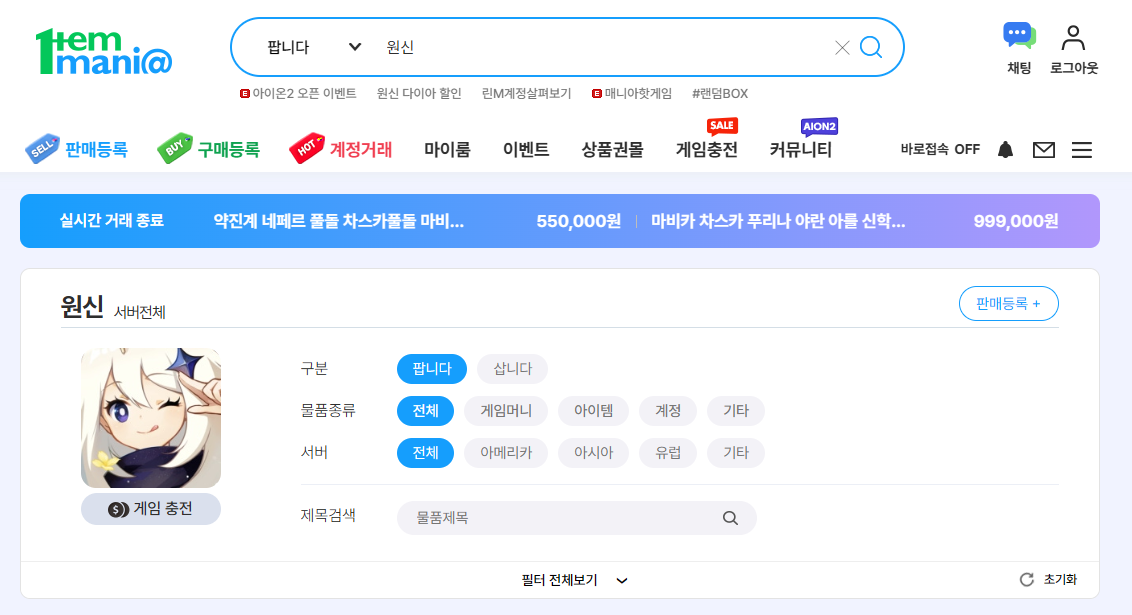1132x615 pixels.
Task: Click 실시간 거래 종료 banner label
Action: (x=111, y=221)
